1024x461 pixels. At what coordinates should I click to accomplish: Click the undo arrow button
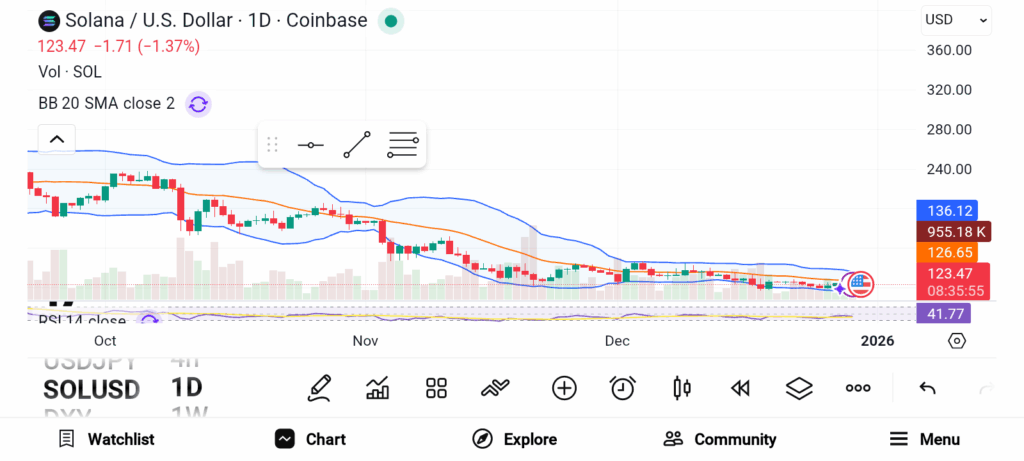click(x=927, y=388)
